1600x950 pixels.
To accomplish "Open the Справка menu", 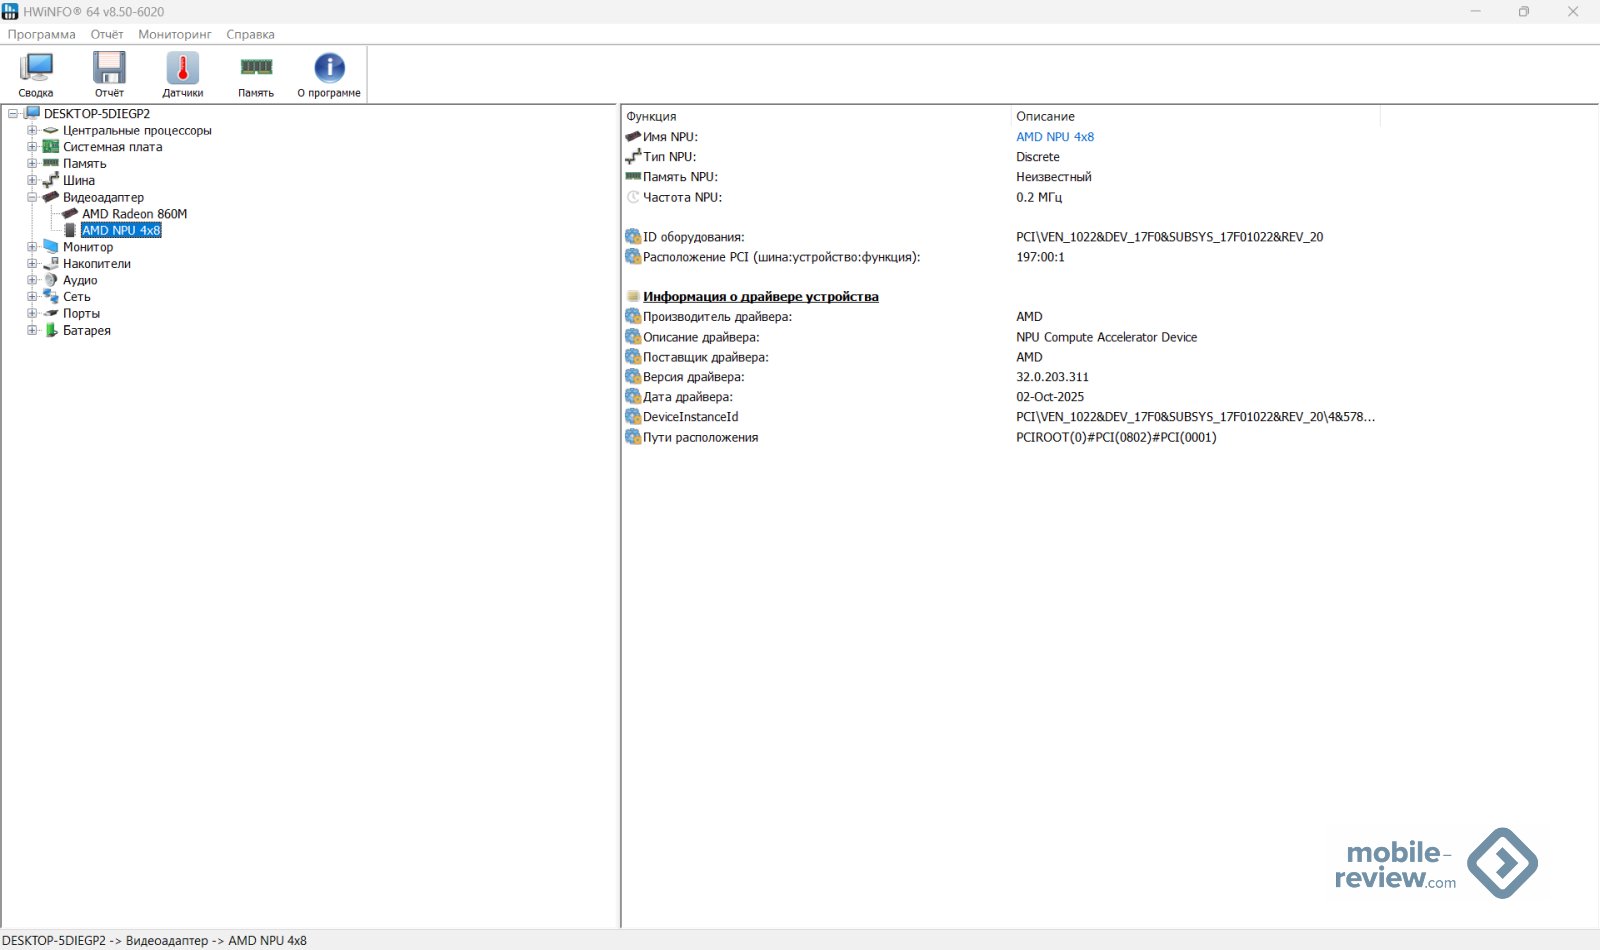I will 250,34.
